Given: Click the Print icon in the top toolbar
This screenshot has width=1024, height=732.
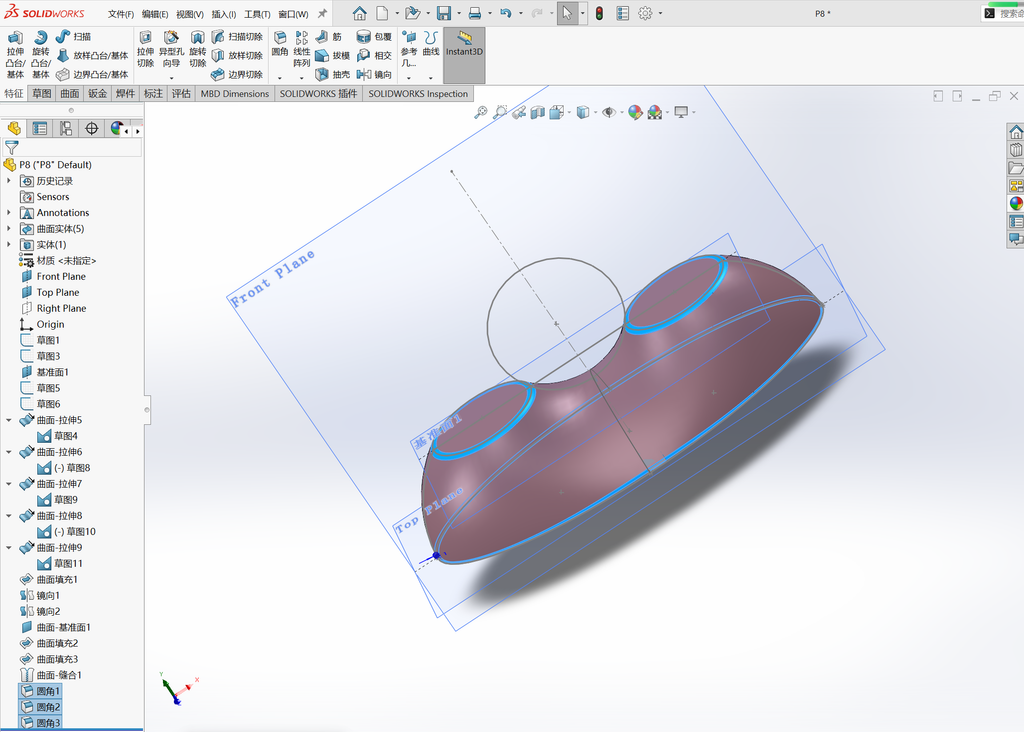Looking at the screenshot, I should pos(475,13).
